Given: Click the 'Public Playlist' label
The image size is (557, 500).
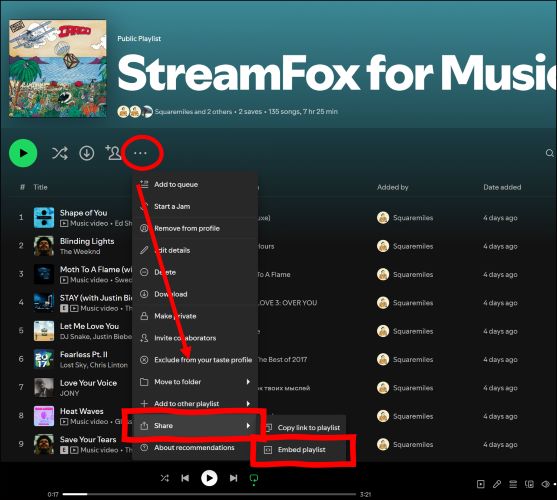Looking at the screenshot, I should pyautogui.click(x=139, y=38).
